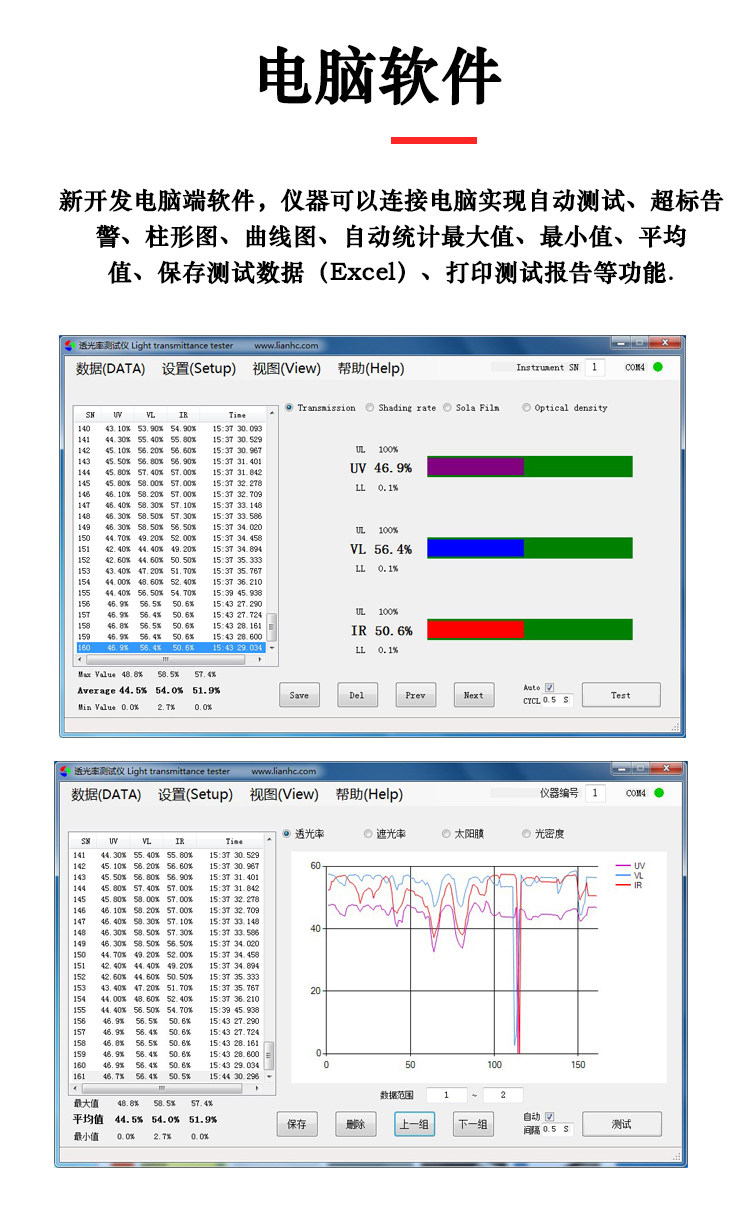Close the upper Light transmittance tester window
Viewport: 750px width, 1232px height.
pyautogui.click(x=664, y=343)
